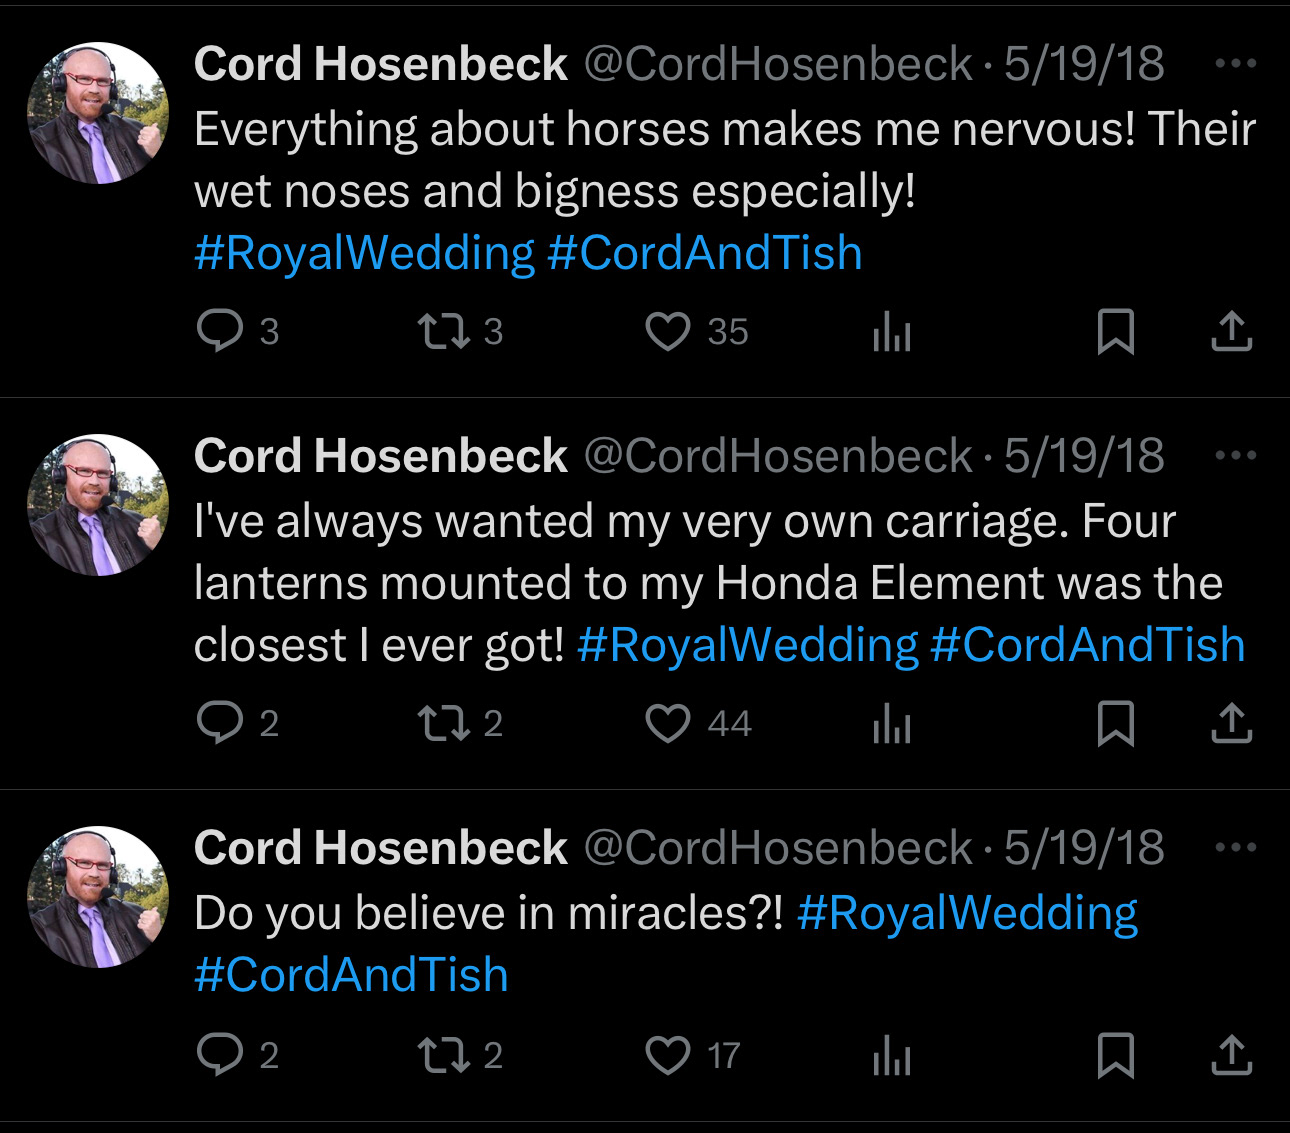1290x1133 pixels.
Task: Repost the Honda Element carriage tweet
Action: click(x=443, y=723)
